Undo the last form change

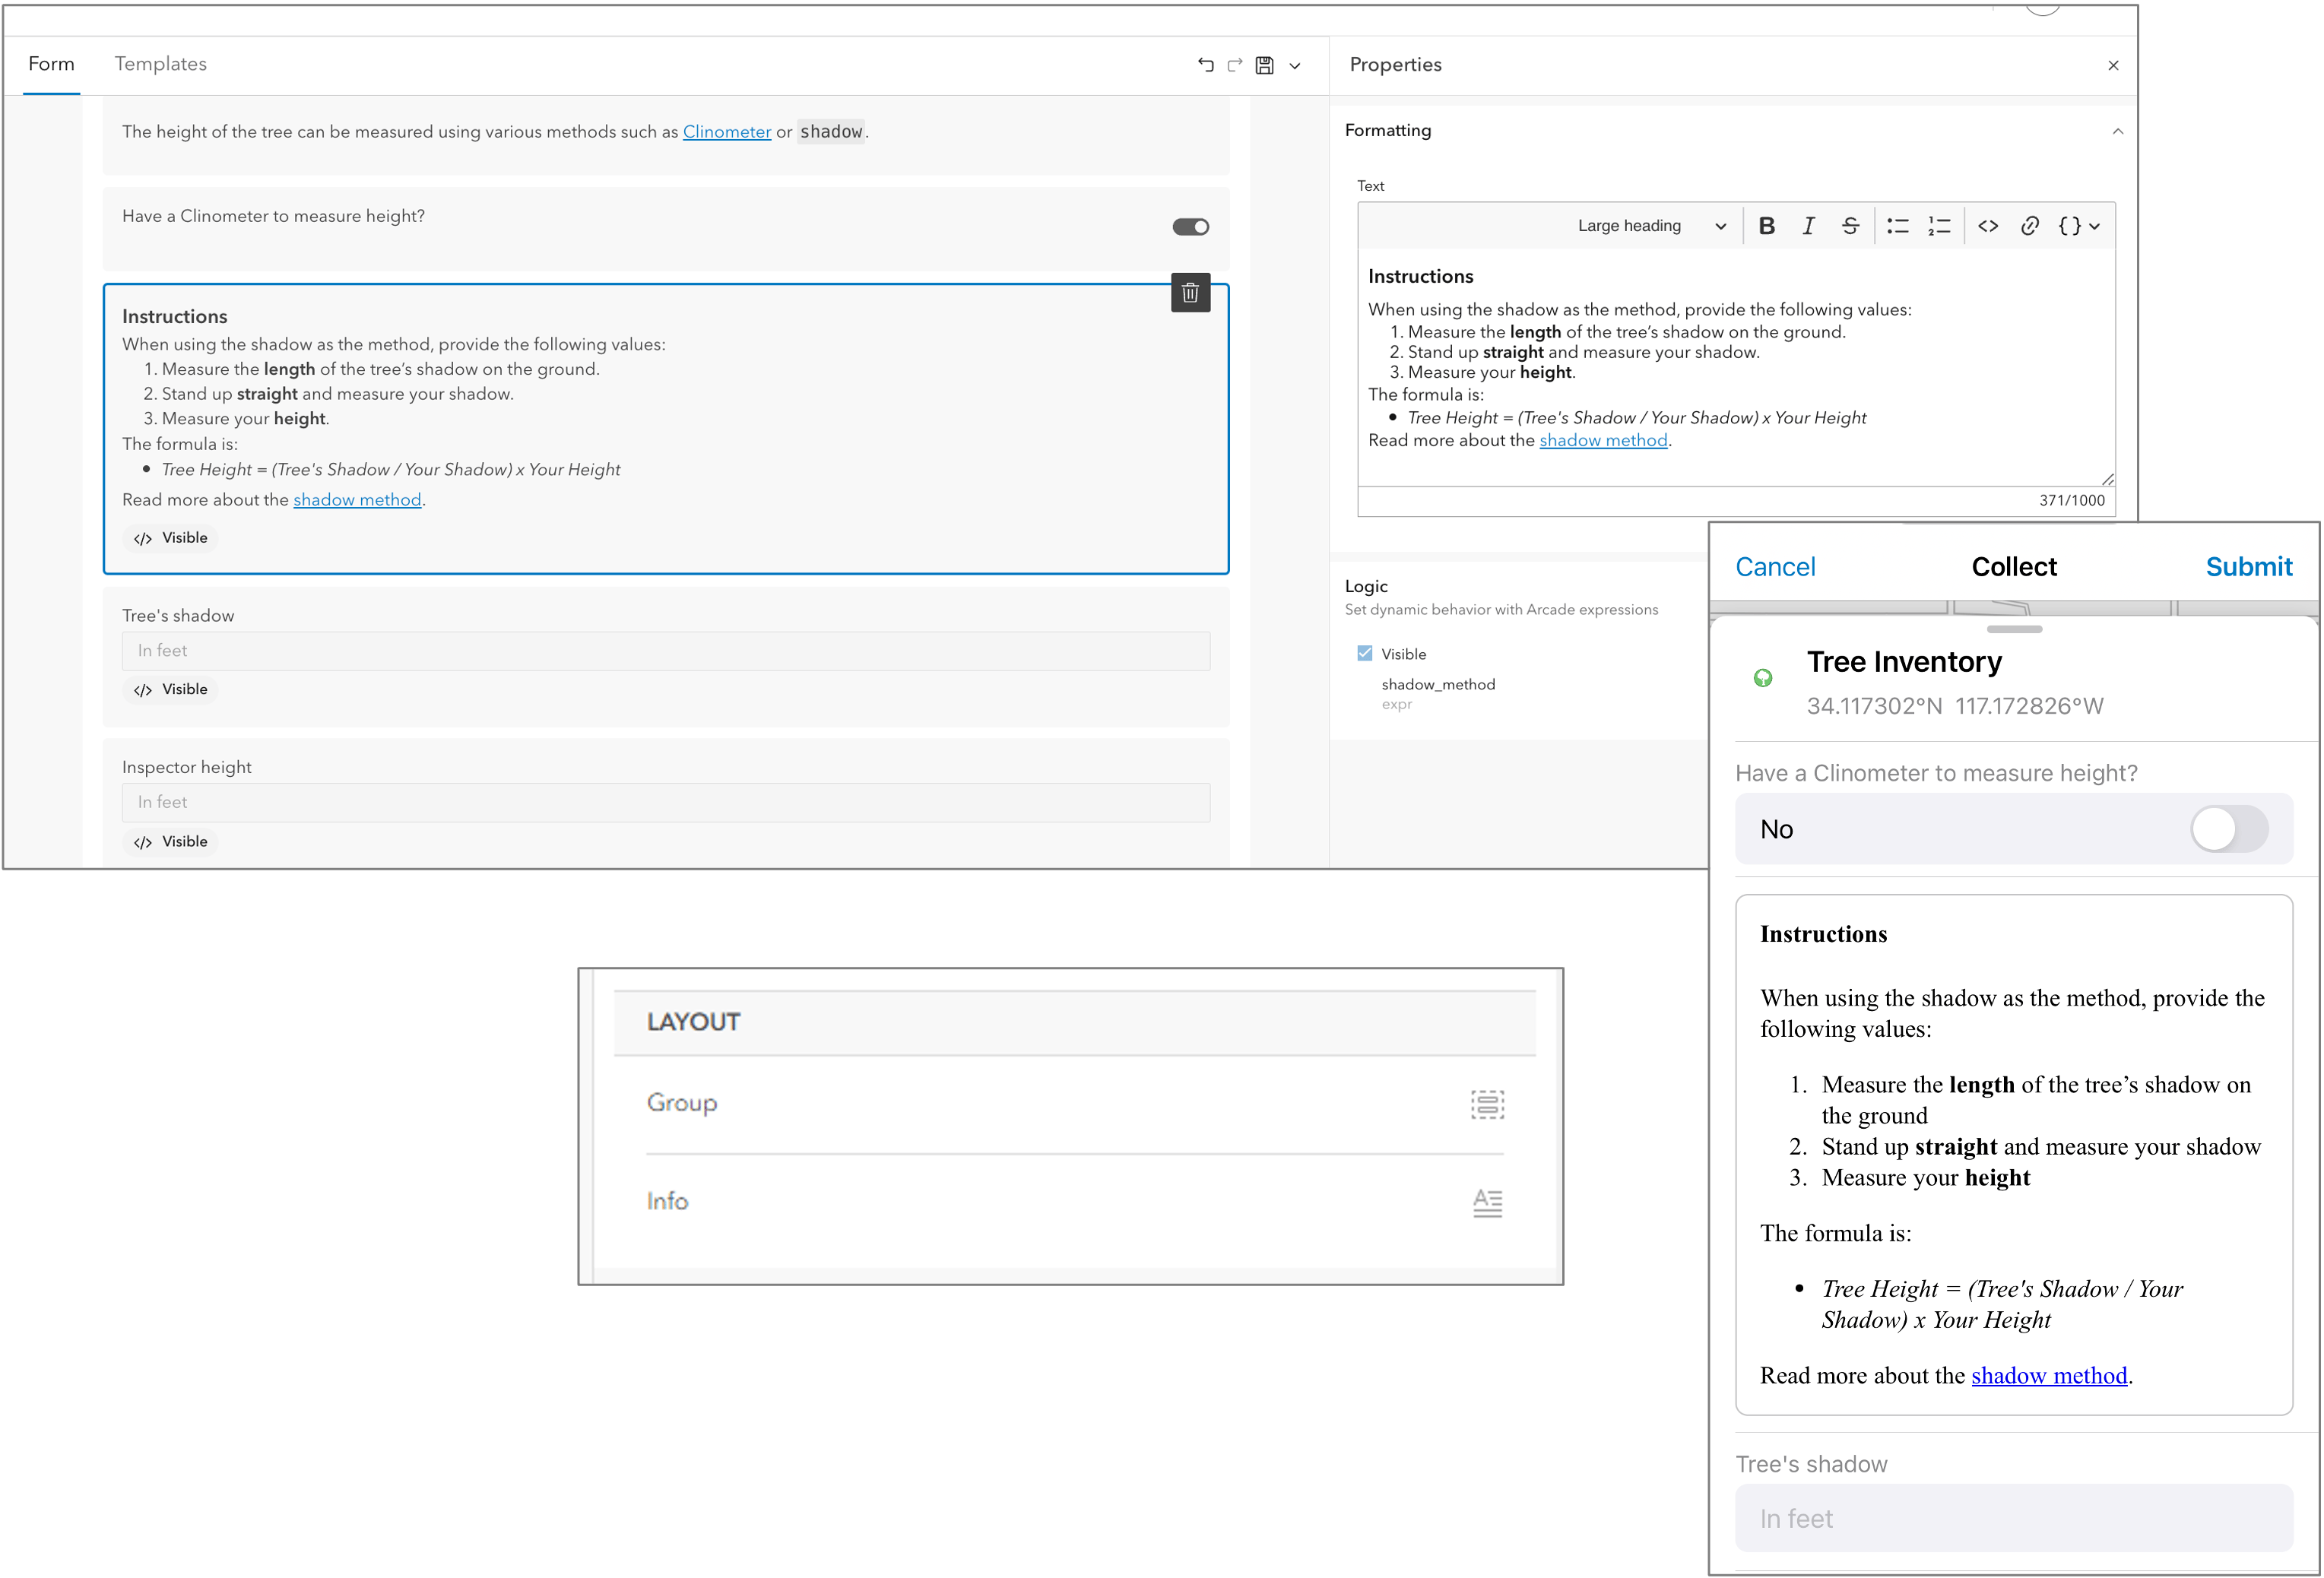tap(1204, 65)
